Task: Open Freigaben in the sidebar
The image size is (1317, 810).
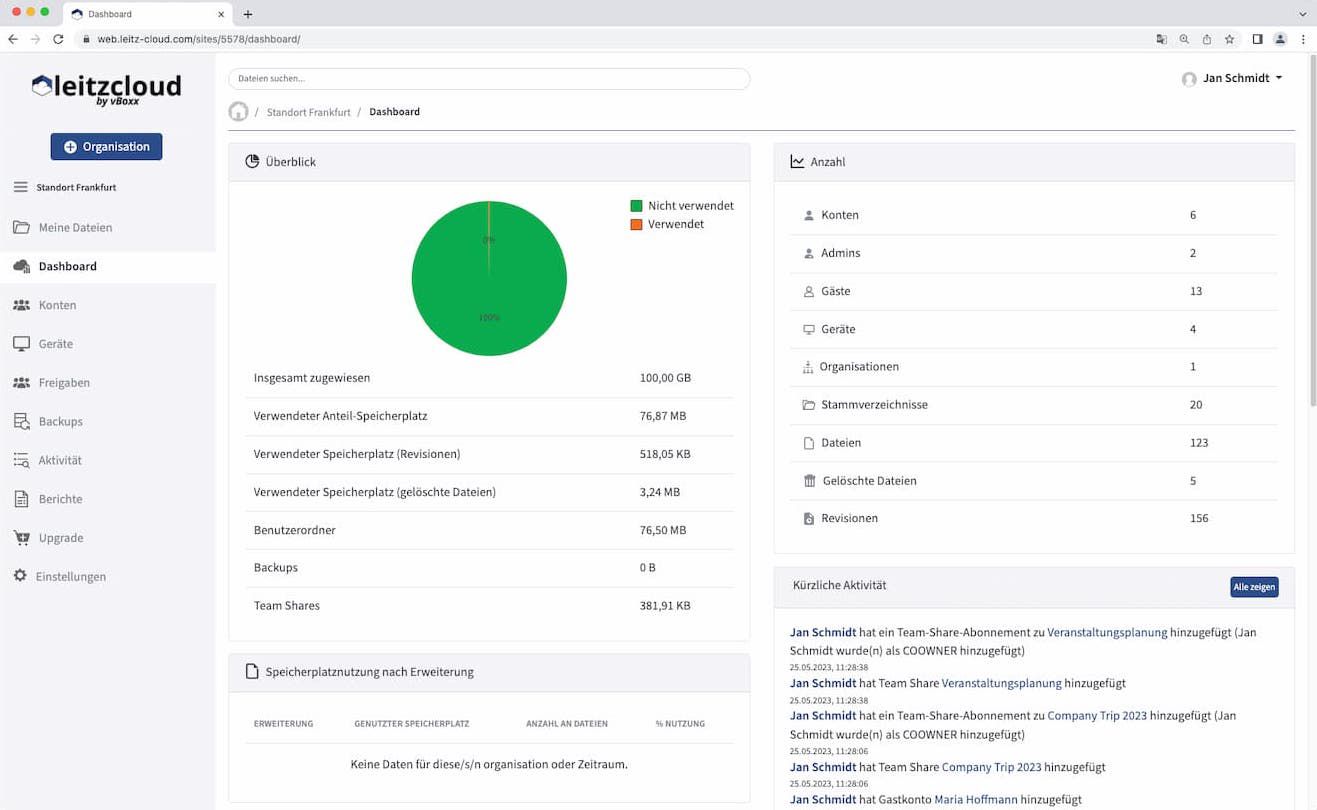Action: click(64, 383)
